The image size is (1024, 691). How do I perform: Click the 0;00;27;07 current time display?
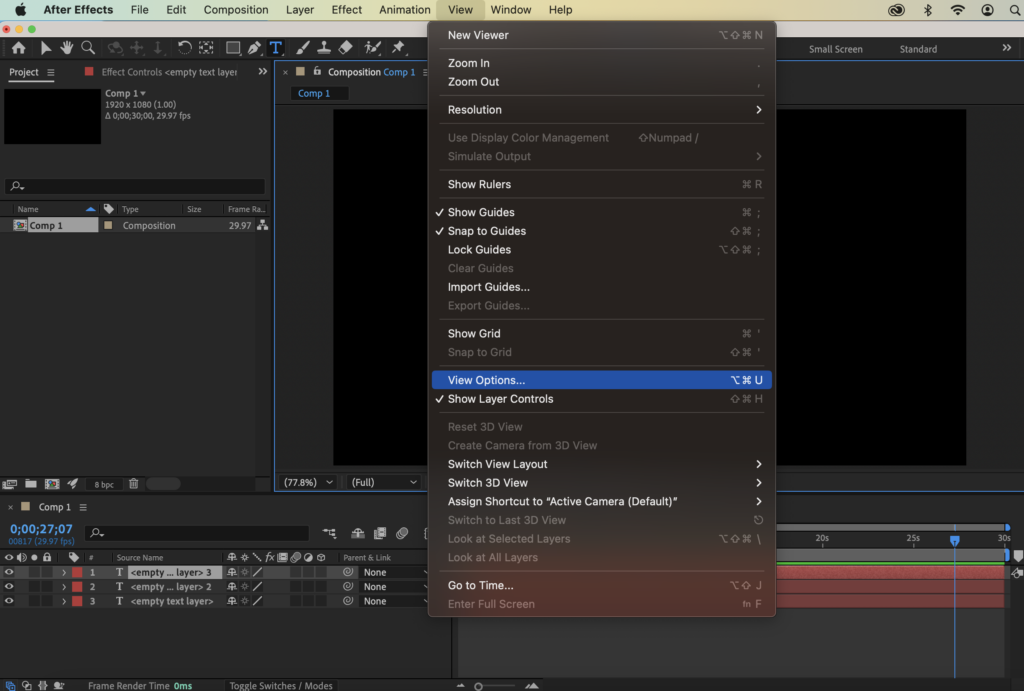click(x=41, y=529)
